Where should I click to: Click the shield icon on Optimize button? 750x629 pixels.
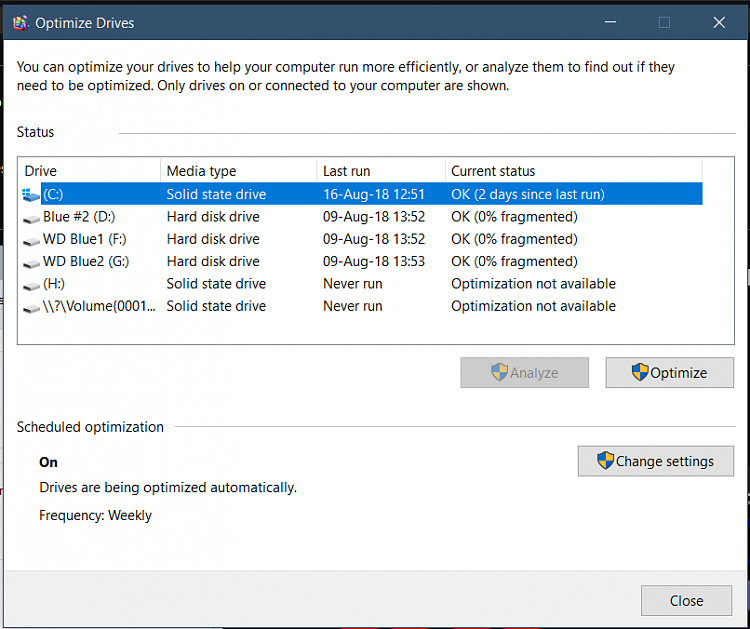(x=640, y=372)
